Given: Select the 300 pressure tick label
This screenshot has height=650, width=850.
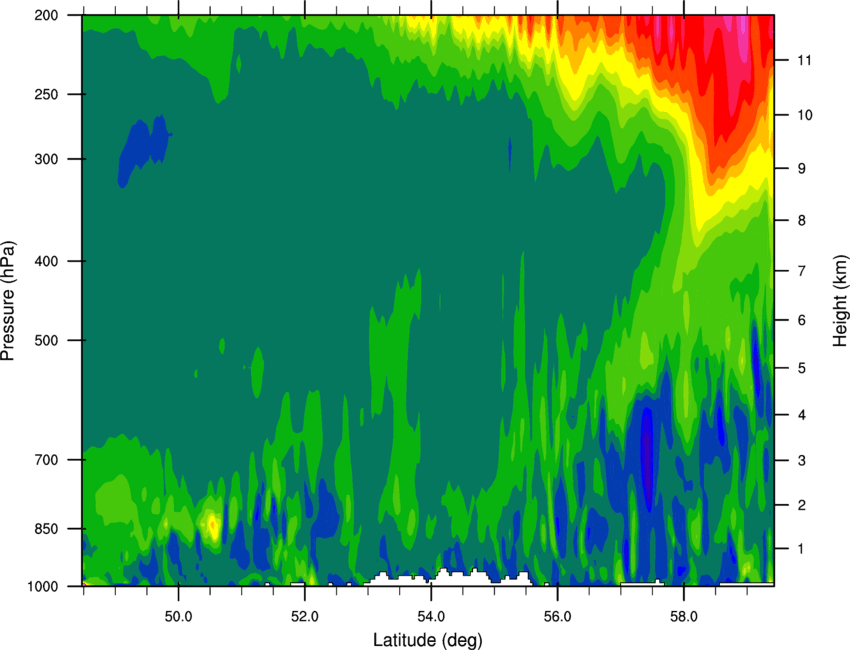Looking at the screenshot, I should point(46,159).
